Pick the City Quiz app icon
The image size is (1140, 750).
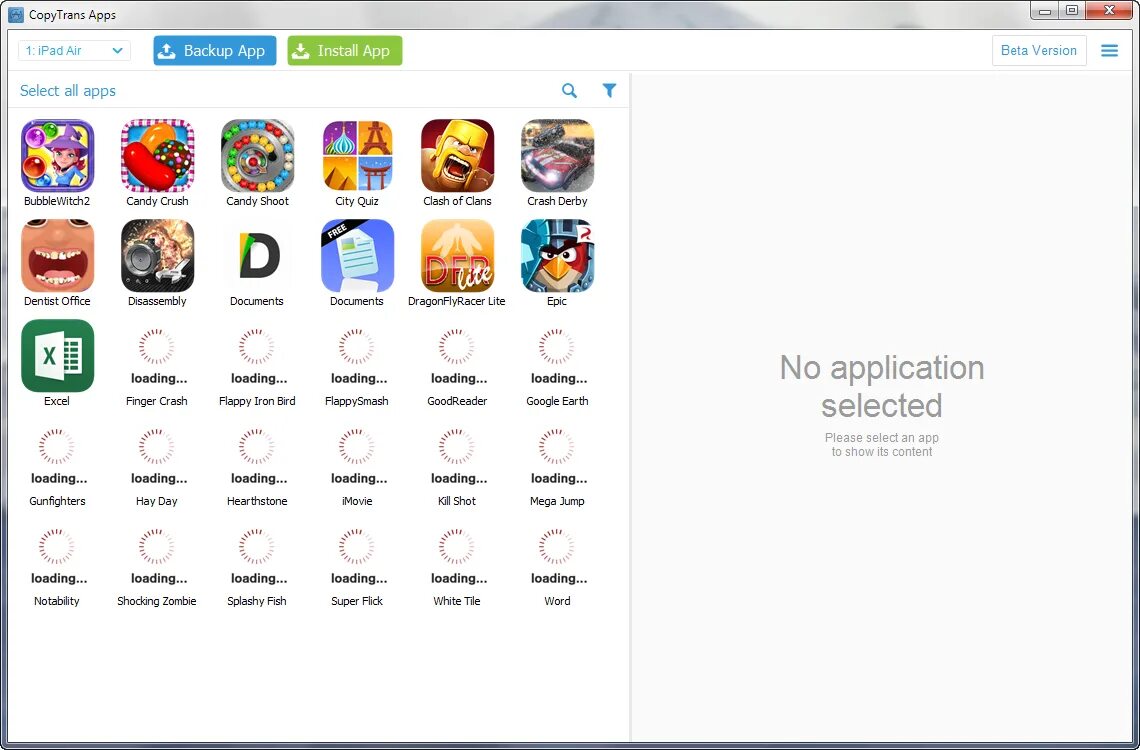[357, 156]
